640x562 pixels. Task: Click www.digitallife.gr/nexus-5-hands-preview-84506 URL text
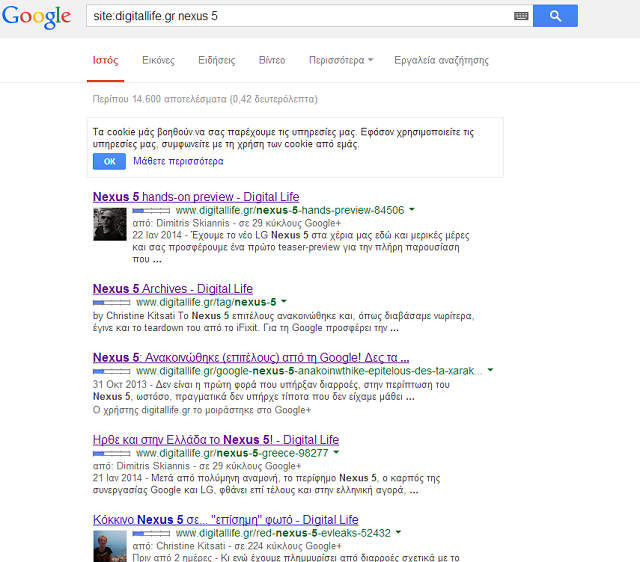290,210
